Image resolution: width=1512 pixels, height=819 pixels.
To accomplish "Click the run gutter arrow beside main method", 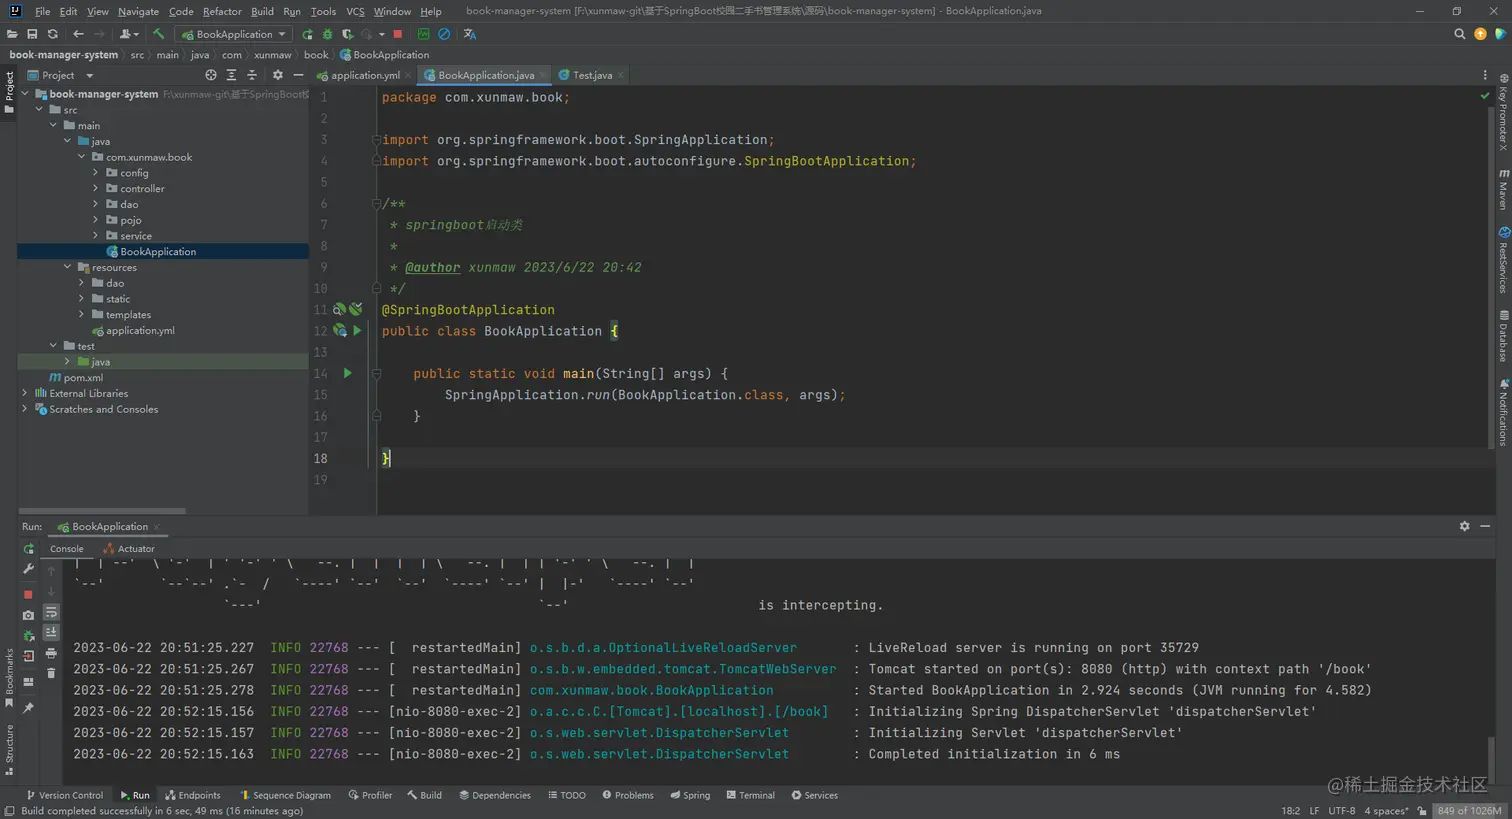I will 347,373.
